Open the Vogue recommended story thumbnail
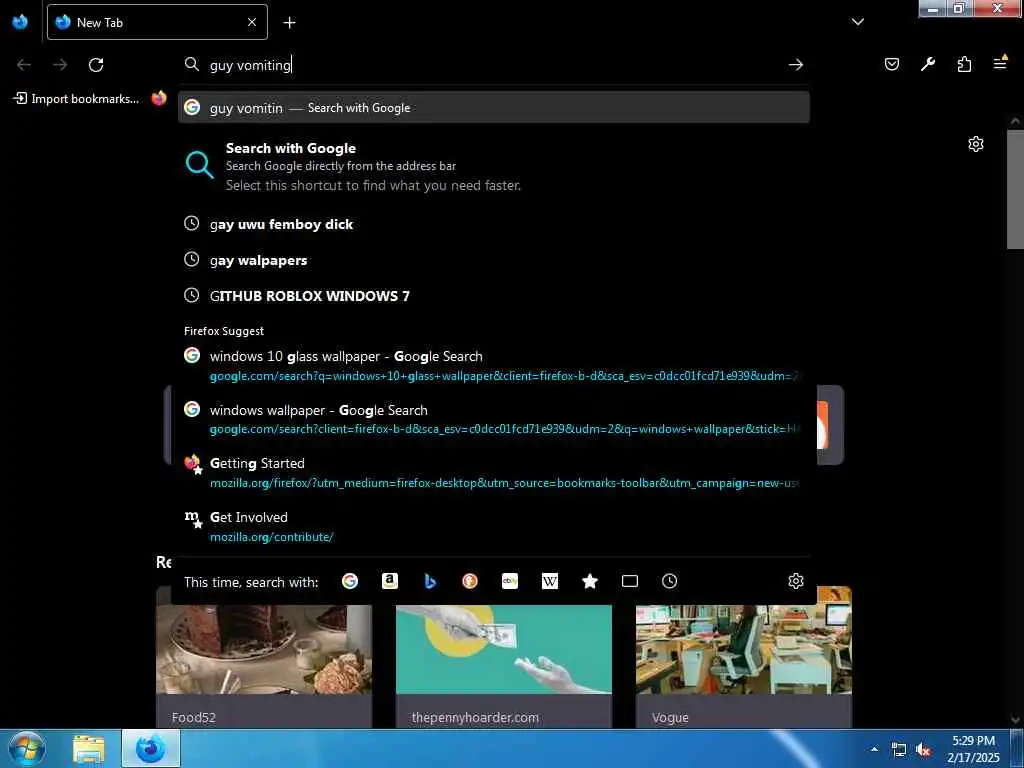 coord(744,649)
